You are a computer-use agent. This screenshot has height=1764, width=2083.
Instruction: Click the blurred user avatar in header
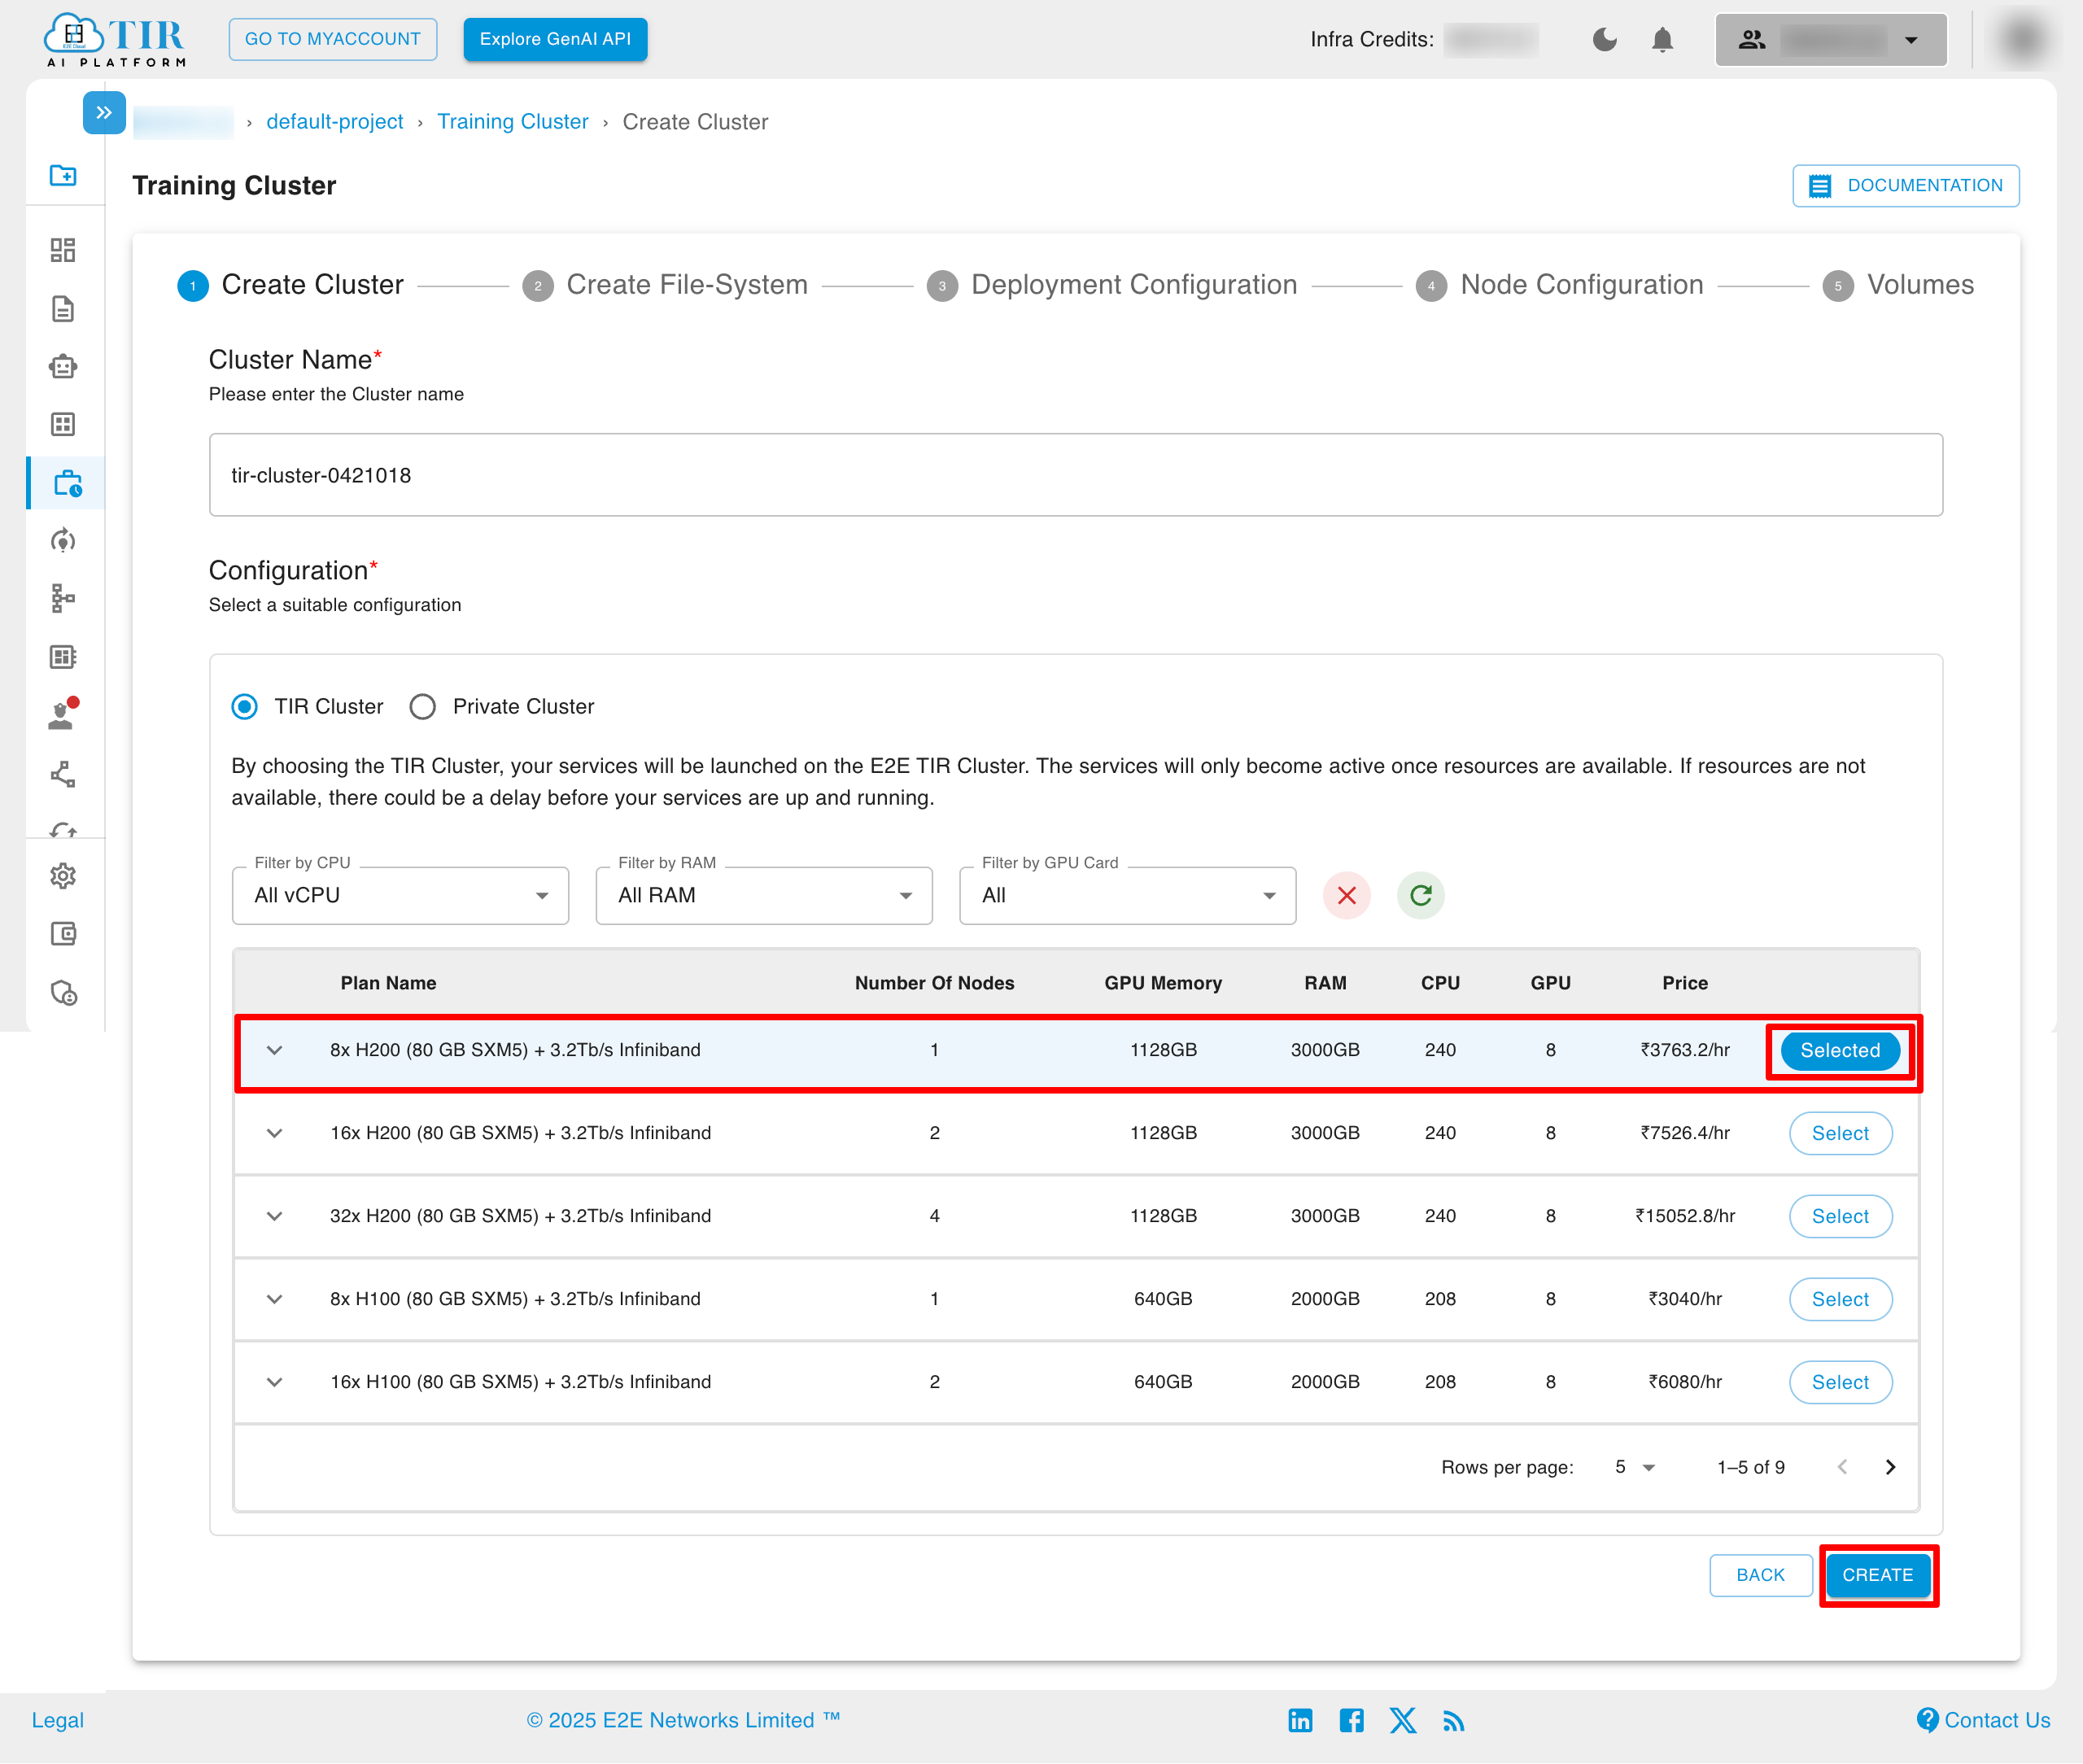click(2023, 40)
